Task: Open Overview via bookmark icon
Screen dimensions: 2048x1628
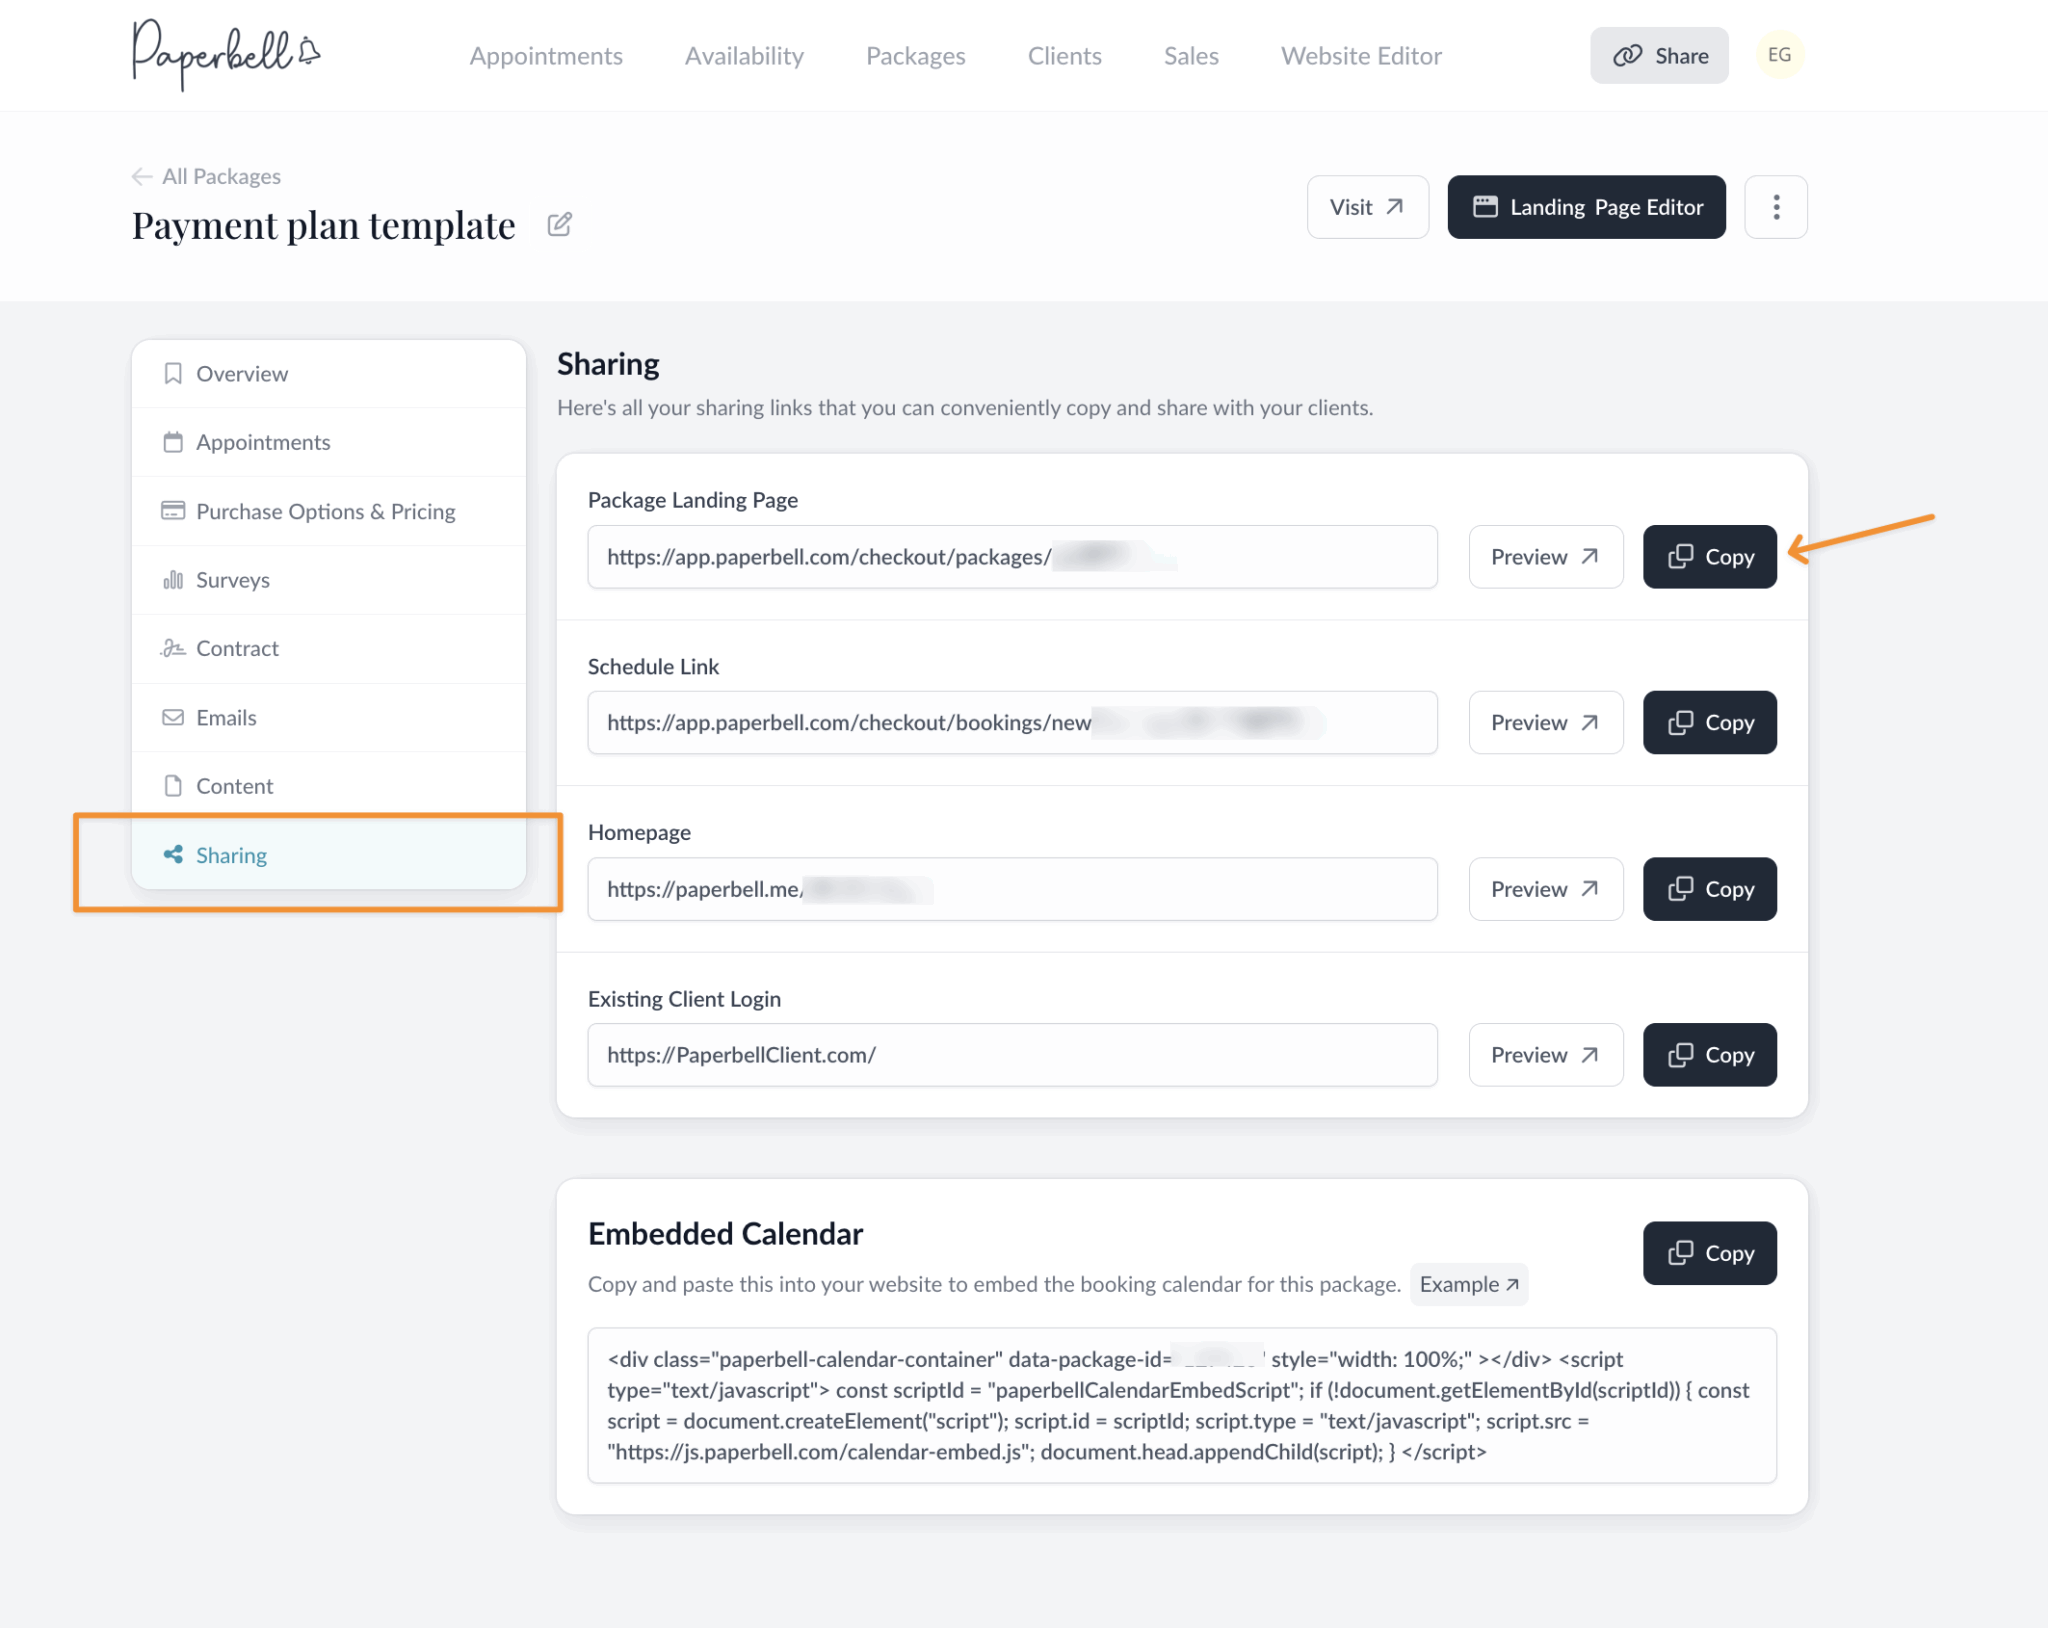Action: 172,373
